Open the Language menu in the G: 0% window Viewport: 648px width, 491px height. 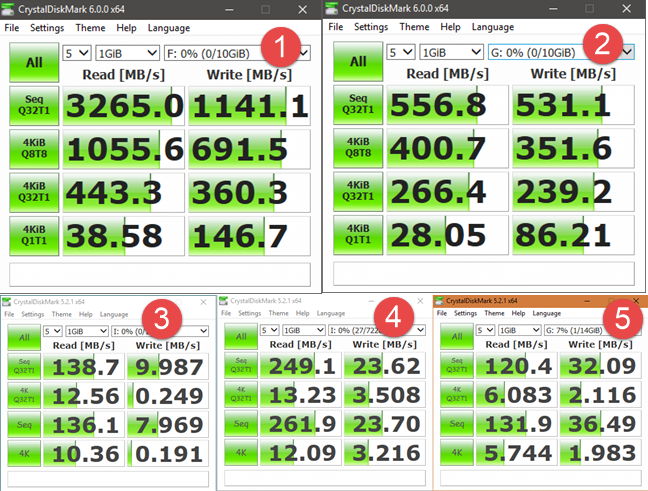pos(493,27)
